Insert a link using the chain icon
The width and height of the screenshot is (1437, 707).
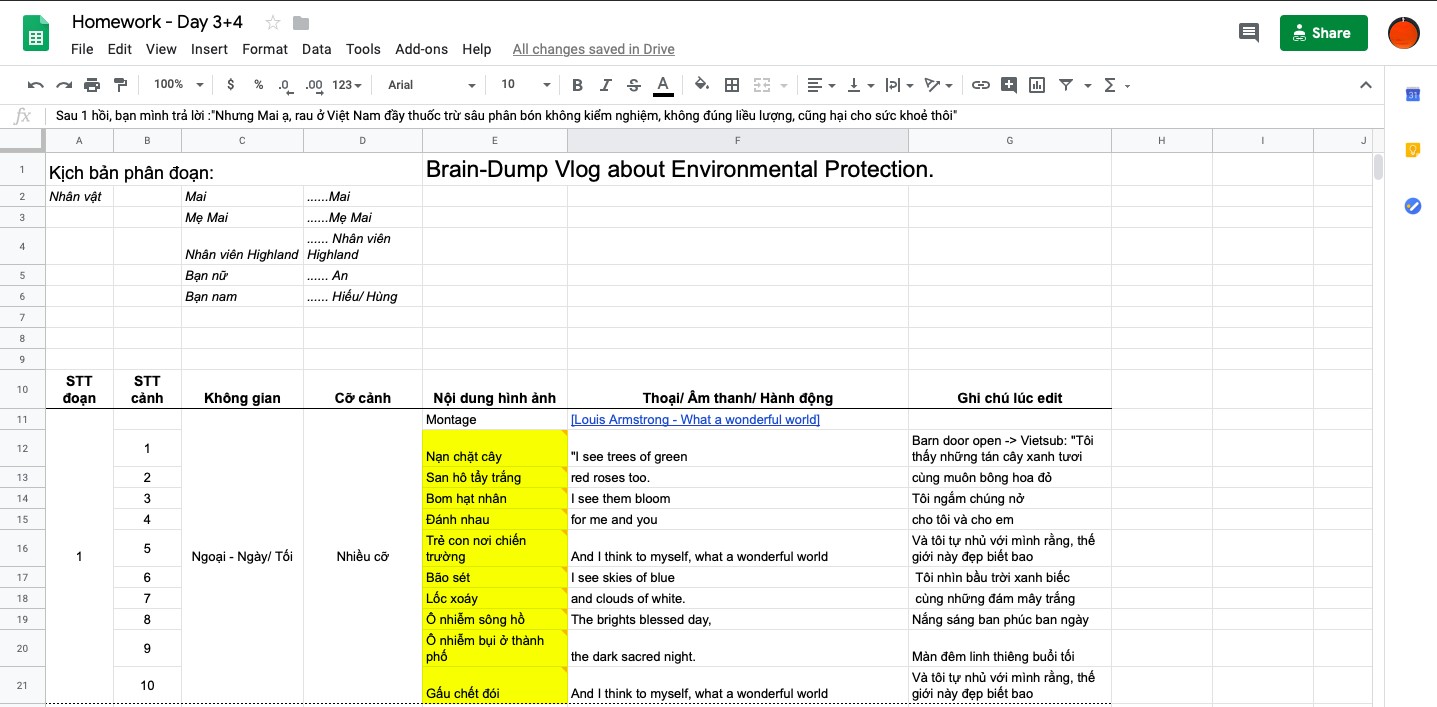pyautogui.click(x=981, y=85)
